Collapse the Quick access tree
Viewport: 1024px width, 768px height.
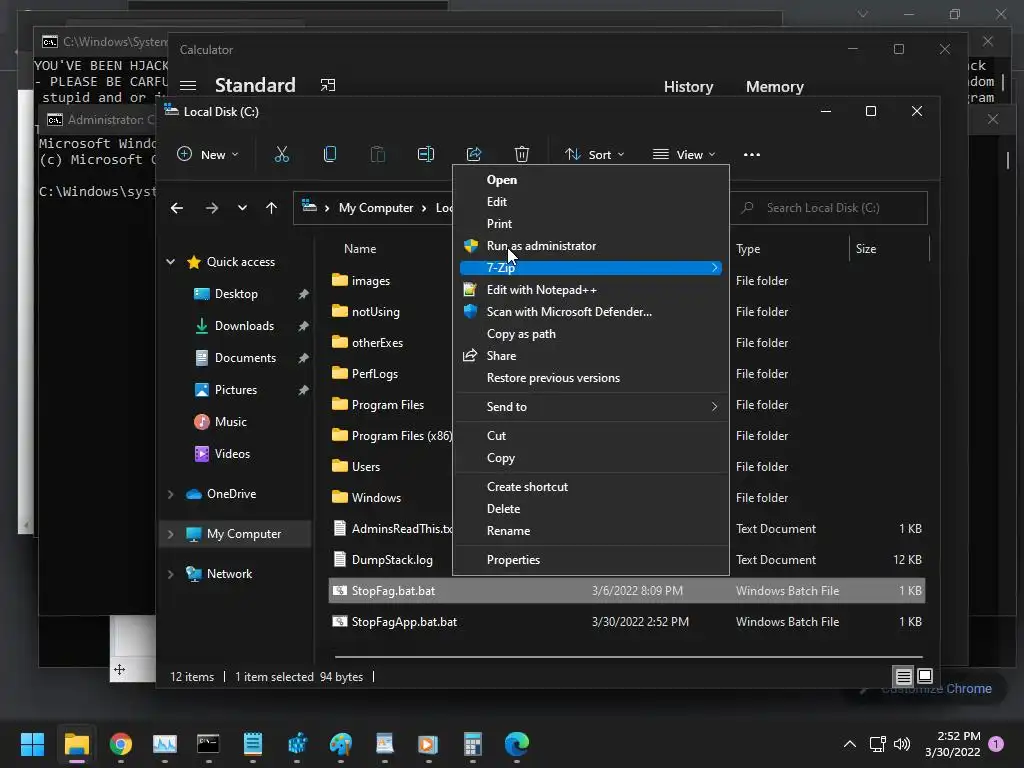tap(170, 261)
